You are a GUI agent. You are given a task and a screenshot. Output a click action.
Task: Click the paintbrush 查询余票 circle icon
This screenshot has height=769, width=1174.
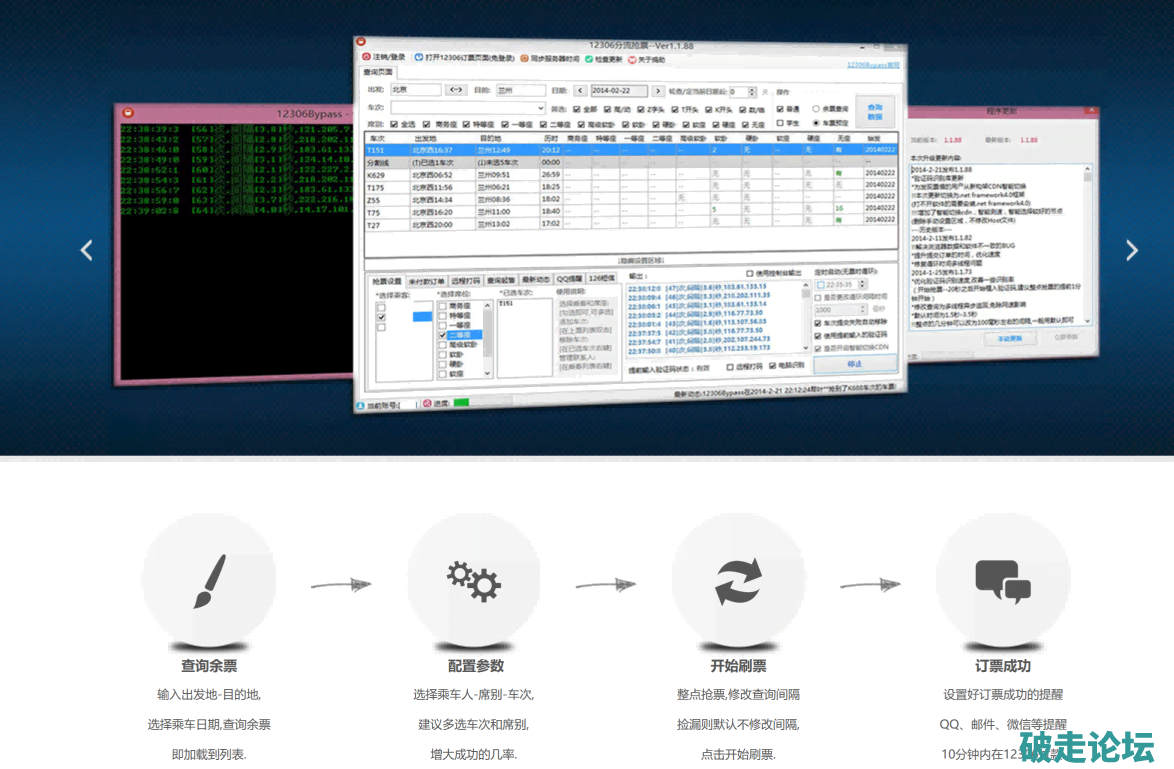[208, 580]
